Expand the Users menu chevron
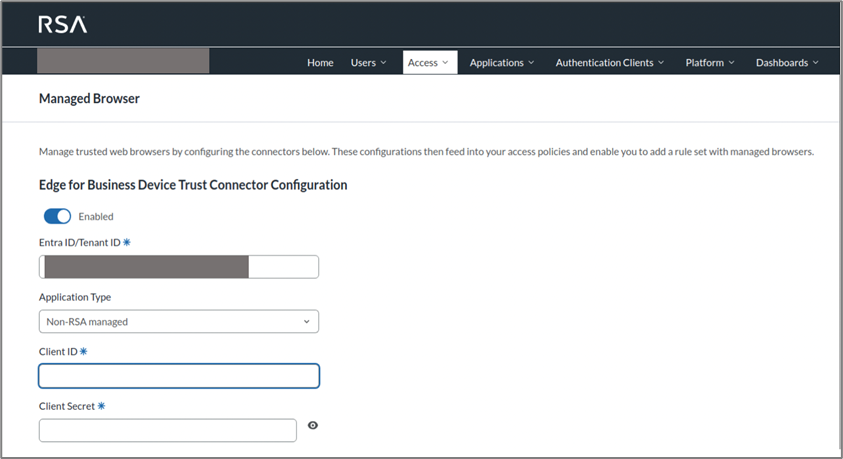Screen dimensions: 843x459 pos(384,62)
